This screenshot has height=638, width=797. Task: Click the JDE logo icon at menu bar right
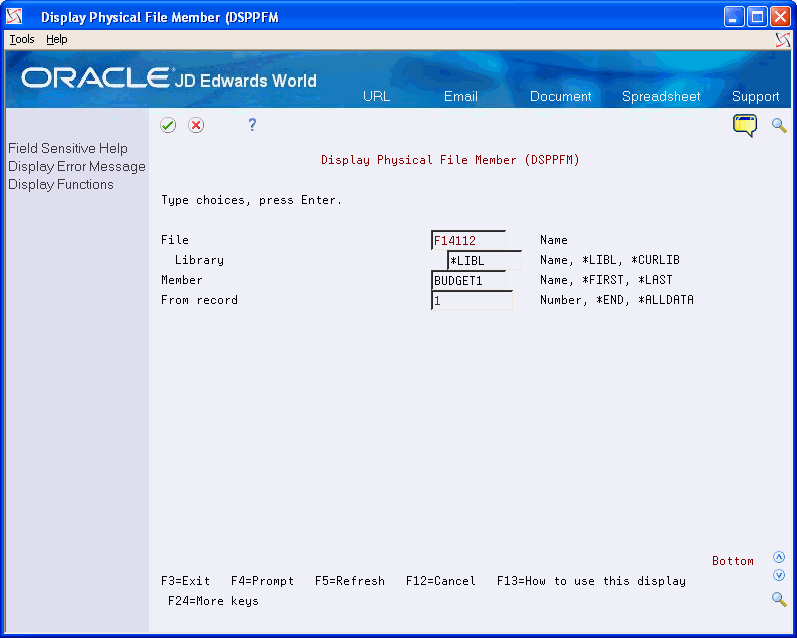coord(783,40)
